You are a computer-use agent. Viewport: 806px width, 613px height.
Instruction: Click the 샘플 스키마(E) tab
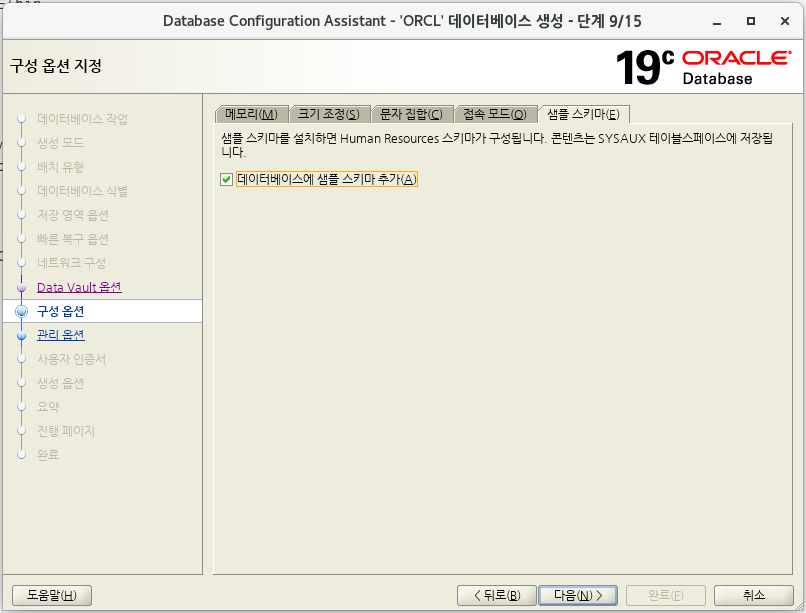pyautogui.click(x=583, y=114)
